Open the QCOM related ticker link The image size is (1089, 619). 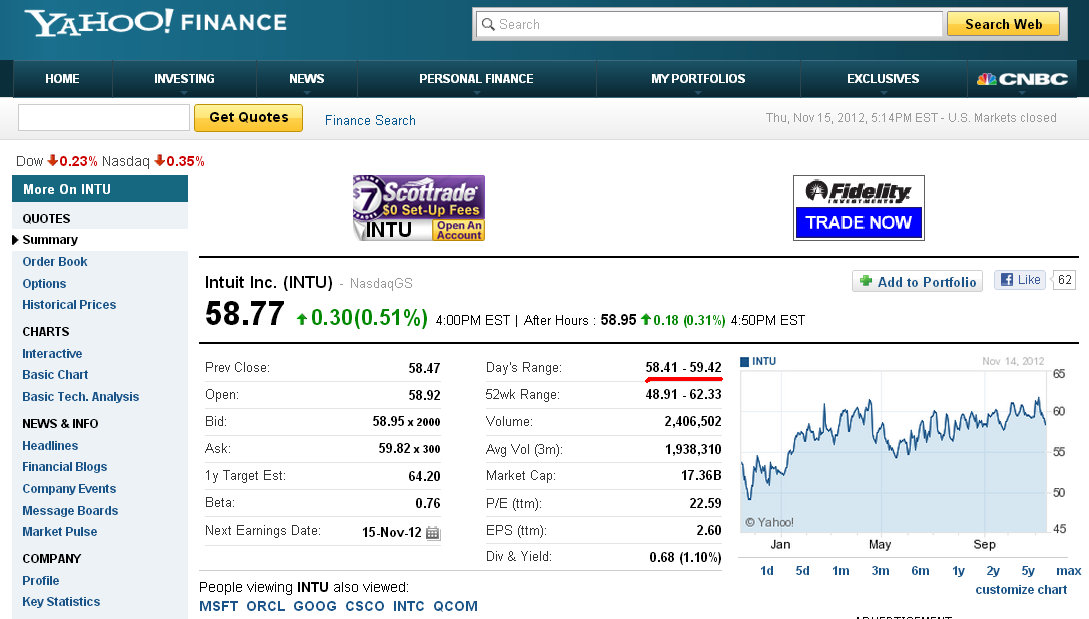click(456, 606)
